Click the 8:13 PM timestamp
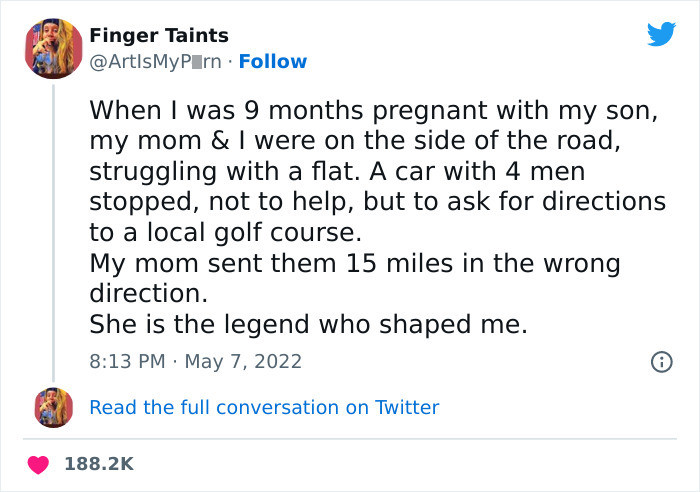The image size is (700, 492). click(128, 361)
